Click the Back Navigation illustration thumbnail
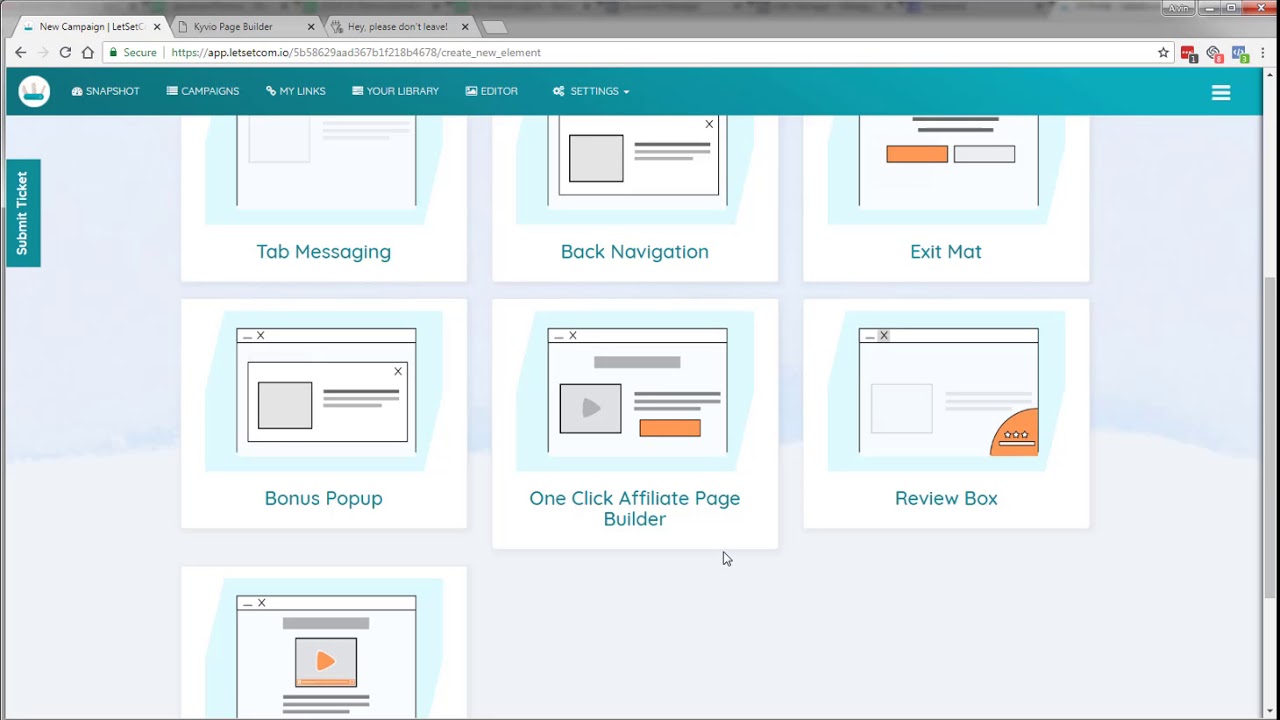The height and width of the screenshot is (720, 1280). 637,168
